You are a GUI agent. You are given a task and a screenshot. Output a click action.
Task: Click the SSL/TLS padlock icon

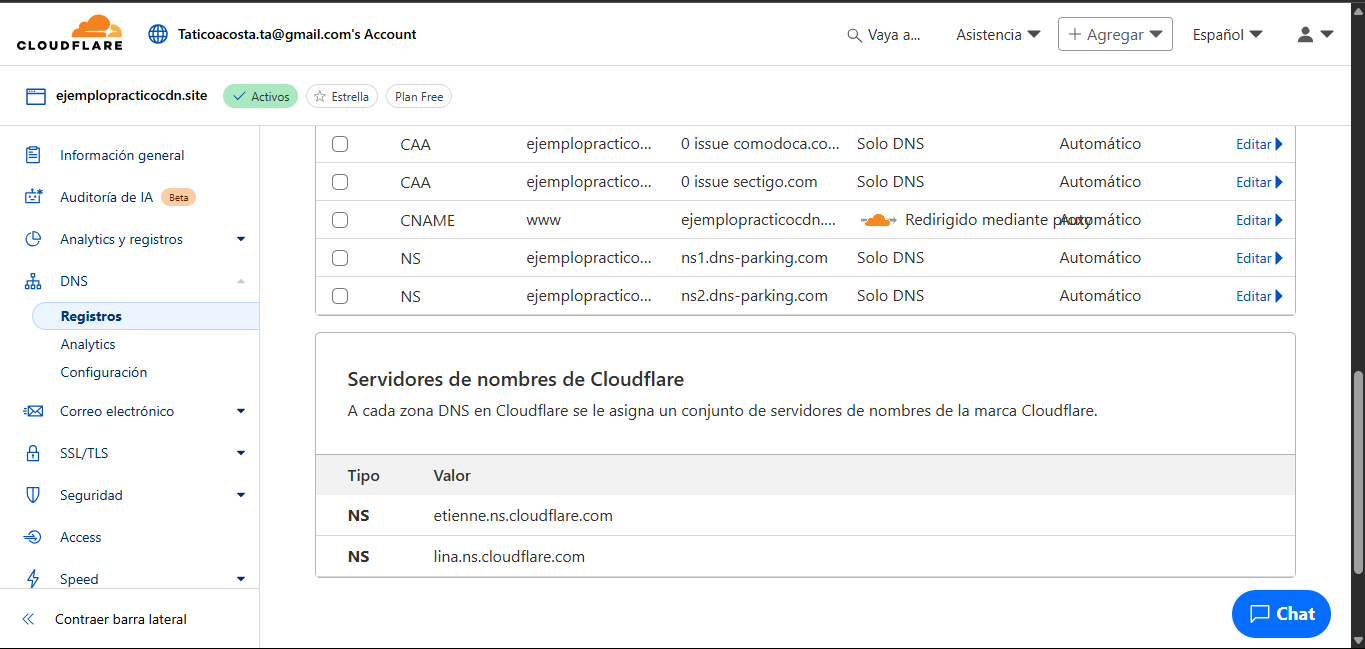[33, 453]
